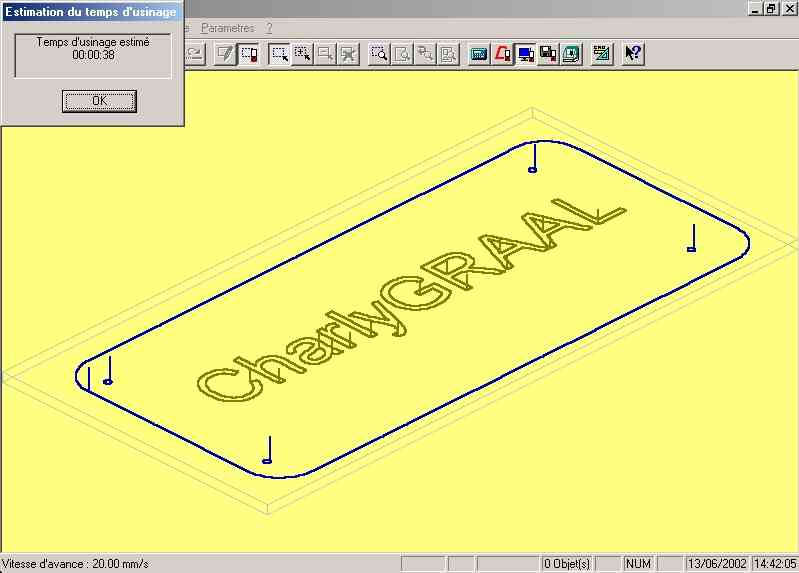Image resolution: width=799 pixels, height=573 pixels.
Task: Select the dashed rectangle selection arrow tool
Action: (280, 54)
